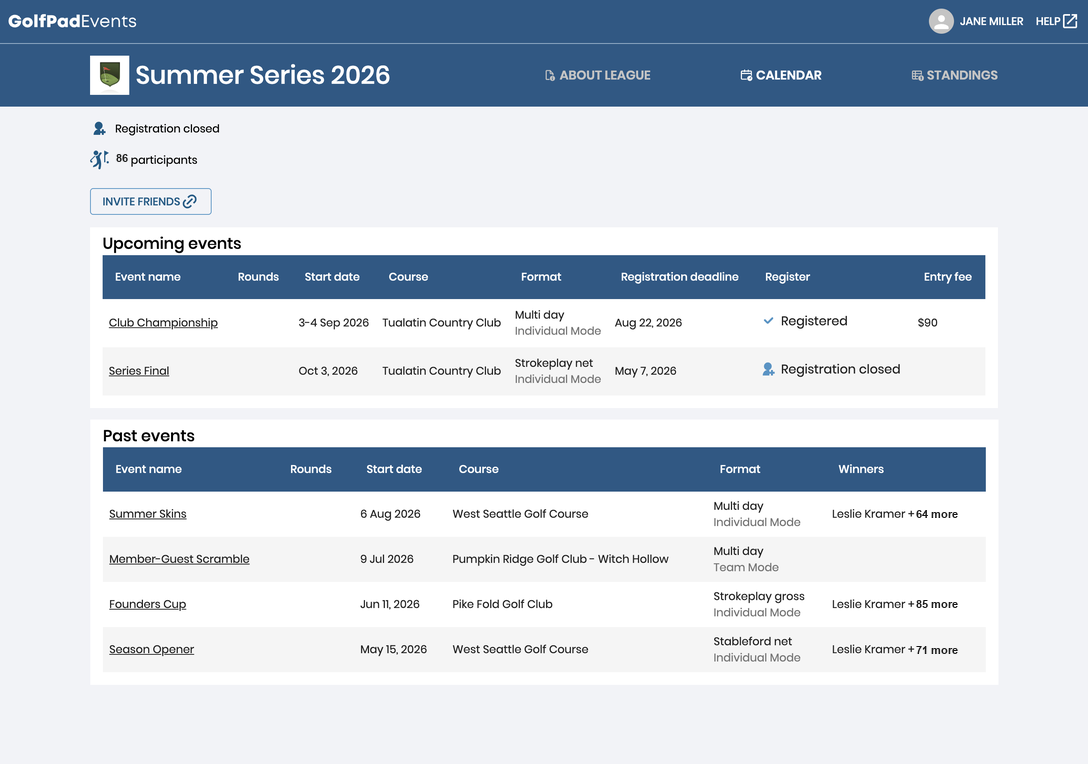Click the Calendar tab icon

coord(746,75)
